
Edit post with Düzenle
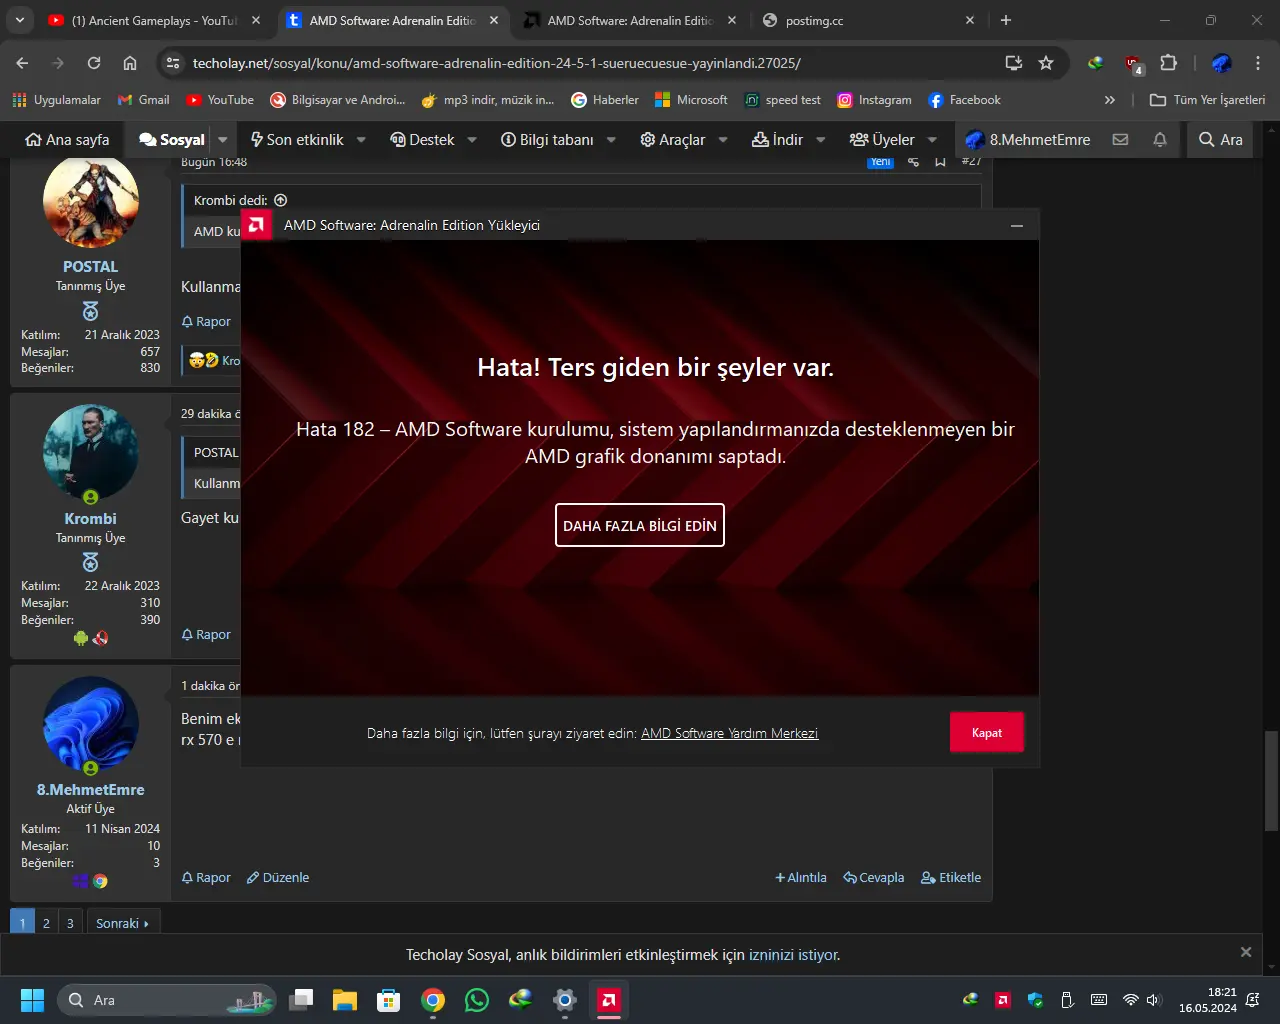(278, 877)
